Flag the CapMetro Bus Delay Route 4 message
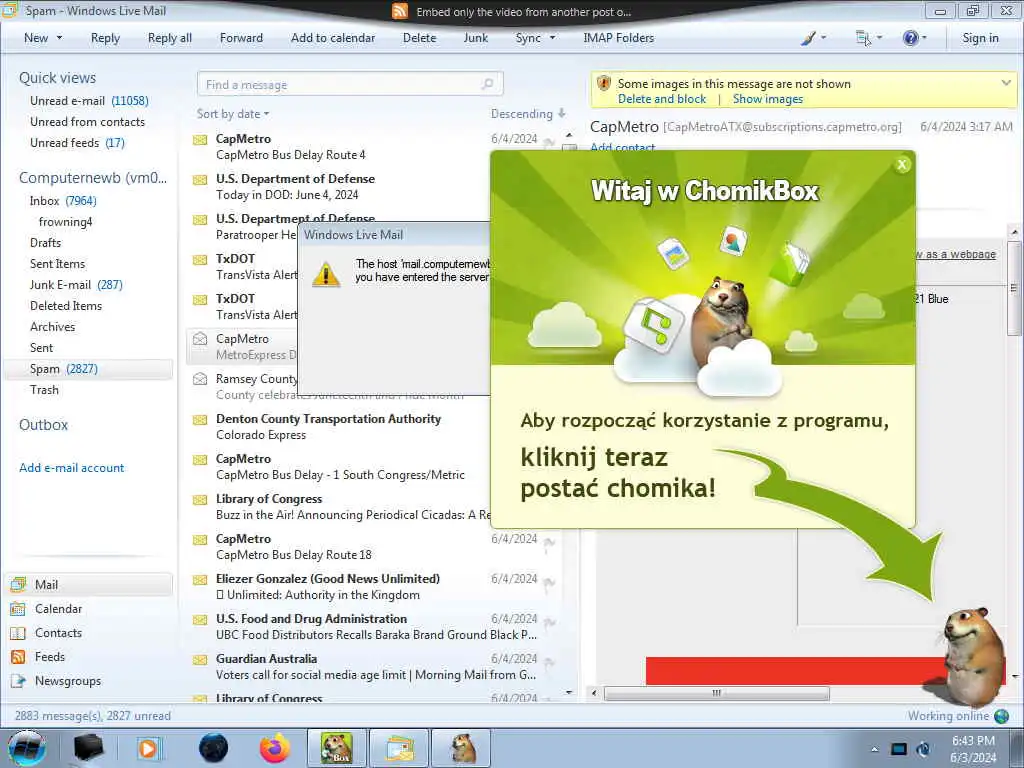Viewport: 1024px width, 768px height. [549, 142]
